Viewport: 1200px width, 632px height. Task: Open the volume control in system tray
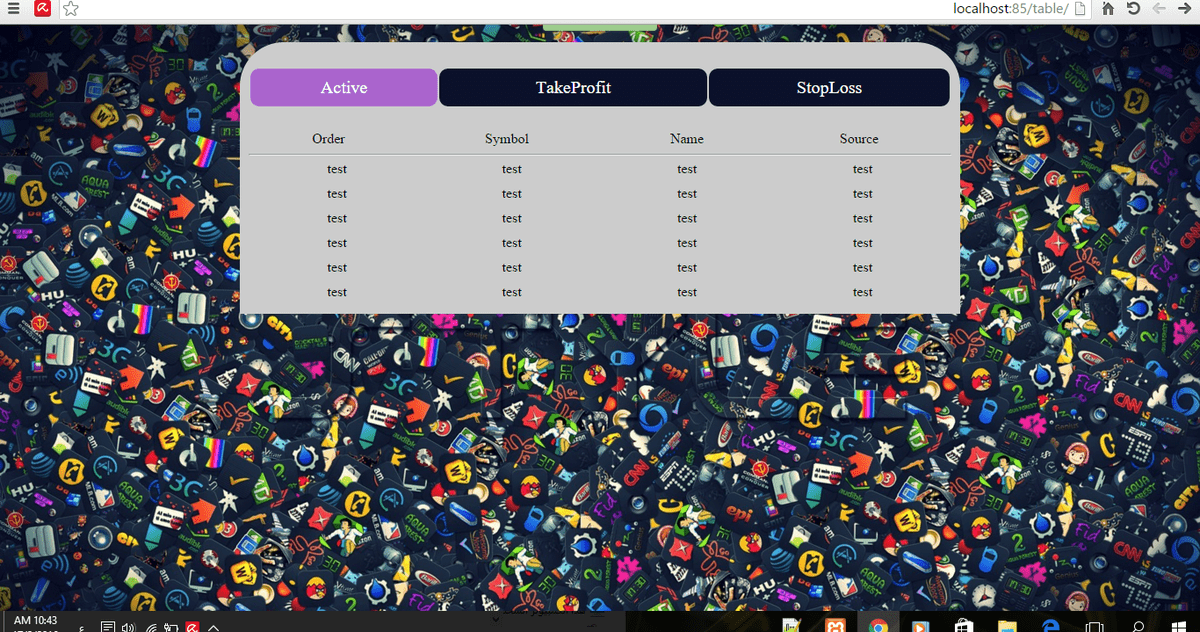click(128, 627)
